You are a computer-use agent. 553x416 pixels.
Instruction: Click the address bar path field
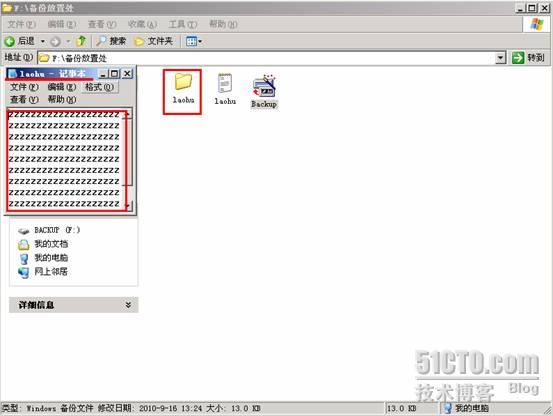266,58
